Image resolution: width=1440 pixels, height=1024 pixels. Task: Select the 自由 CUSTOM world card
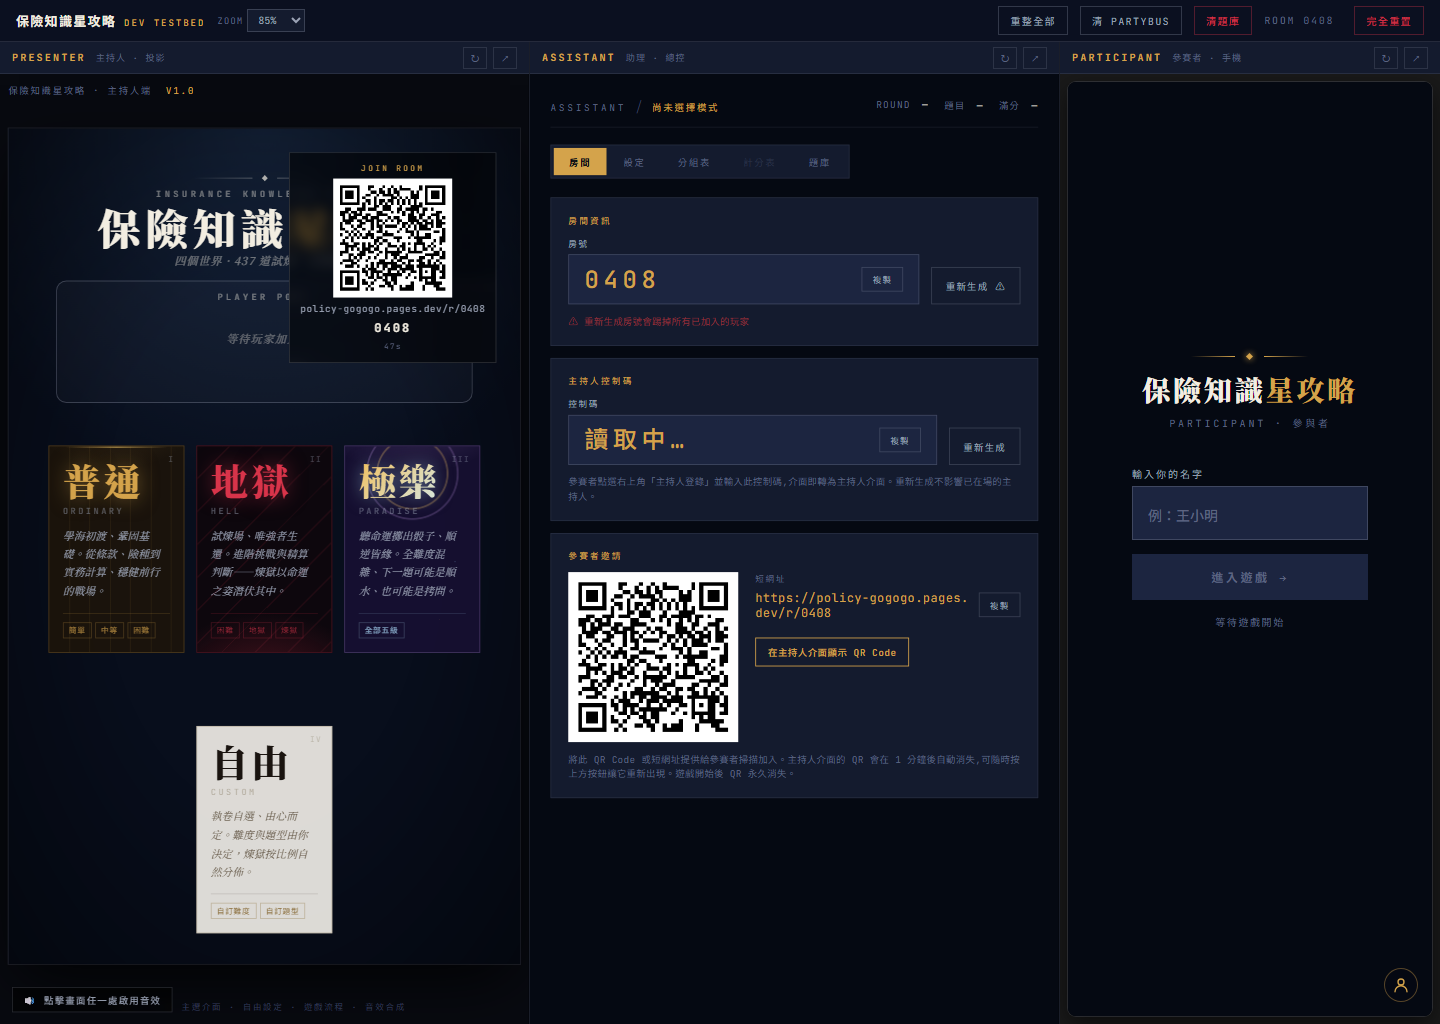click(264, 830)
